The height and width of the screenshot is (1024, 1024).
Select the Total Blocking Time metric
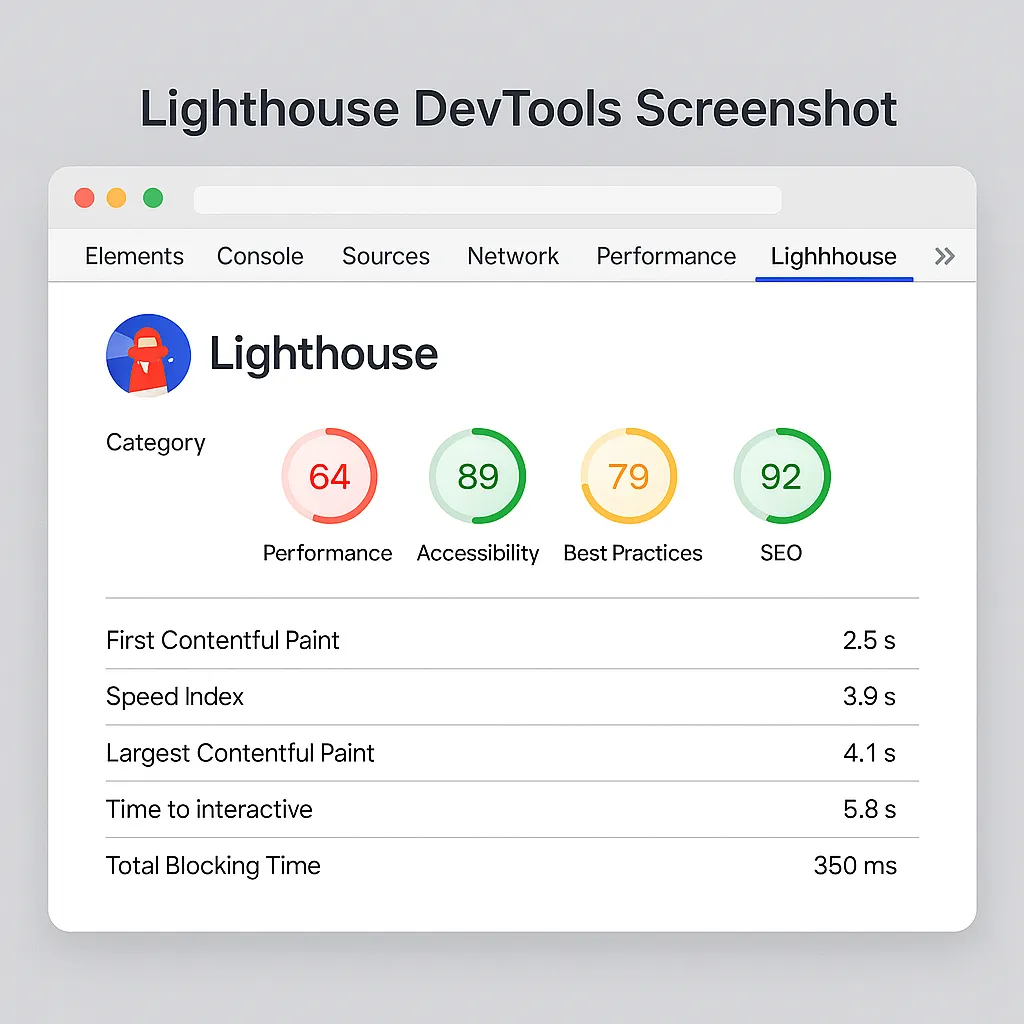click(x=512, y=866)
